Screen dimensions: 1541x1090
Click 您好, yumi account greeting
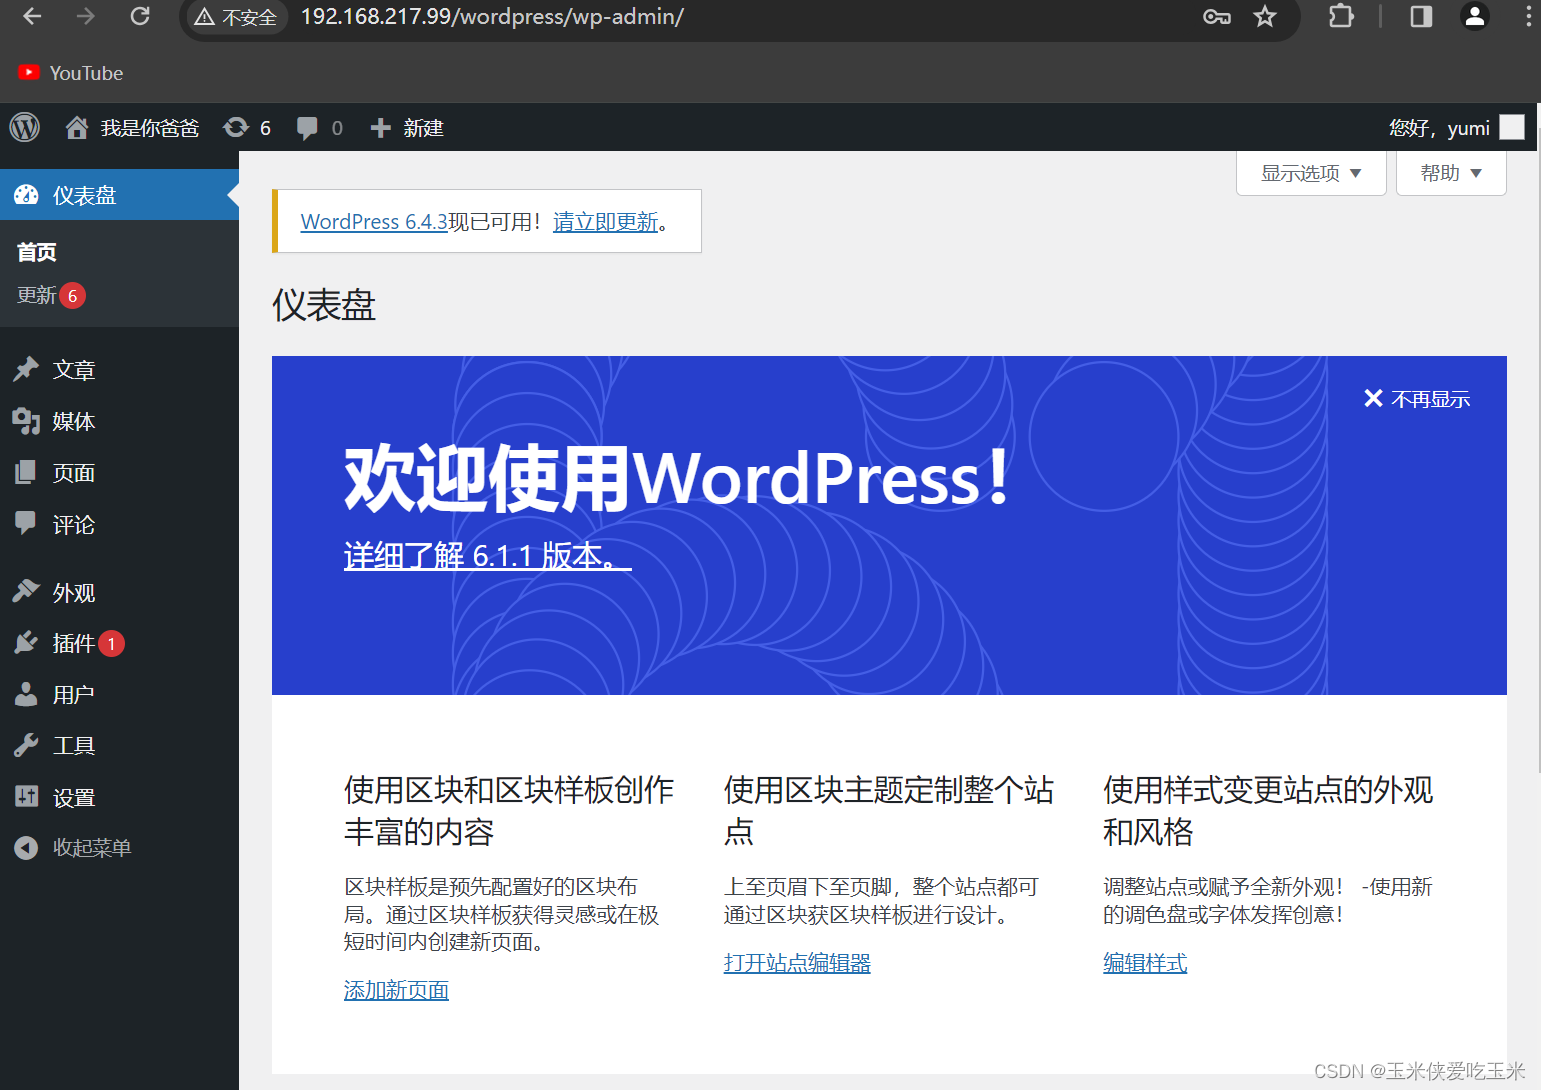click(x=1439, y=128)
